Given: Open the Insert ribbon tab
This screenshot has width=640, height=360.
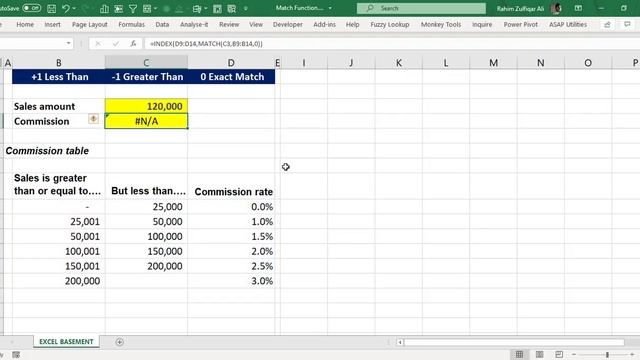Looking at the screenshot, I should pyautogui.click(x=52, y=24).
